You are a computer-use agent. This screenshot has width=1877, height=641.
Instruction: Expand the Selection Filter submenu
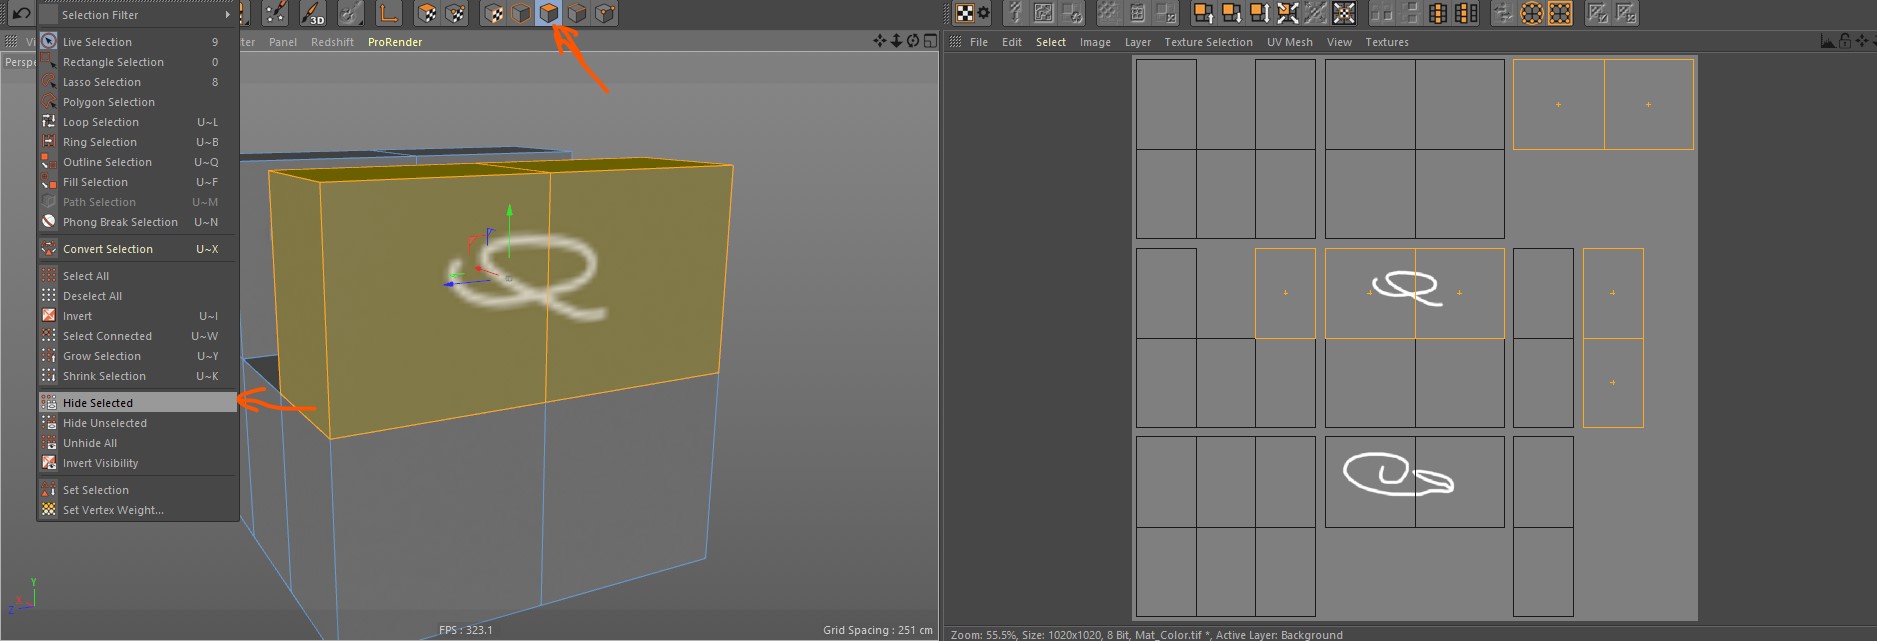click(x=138, y=15)
